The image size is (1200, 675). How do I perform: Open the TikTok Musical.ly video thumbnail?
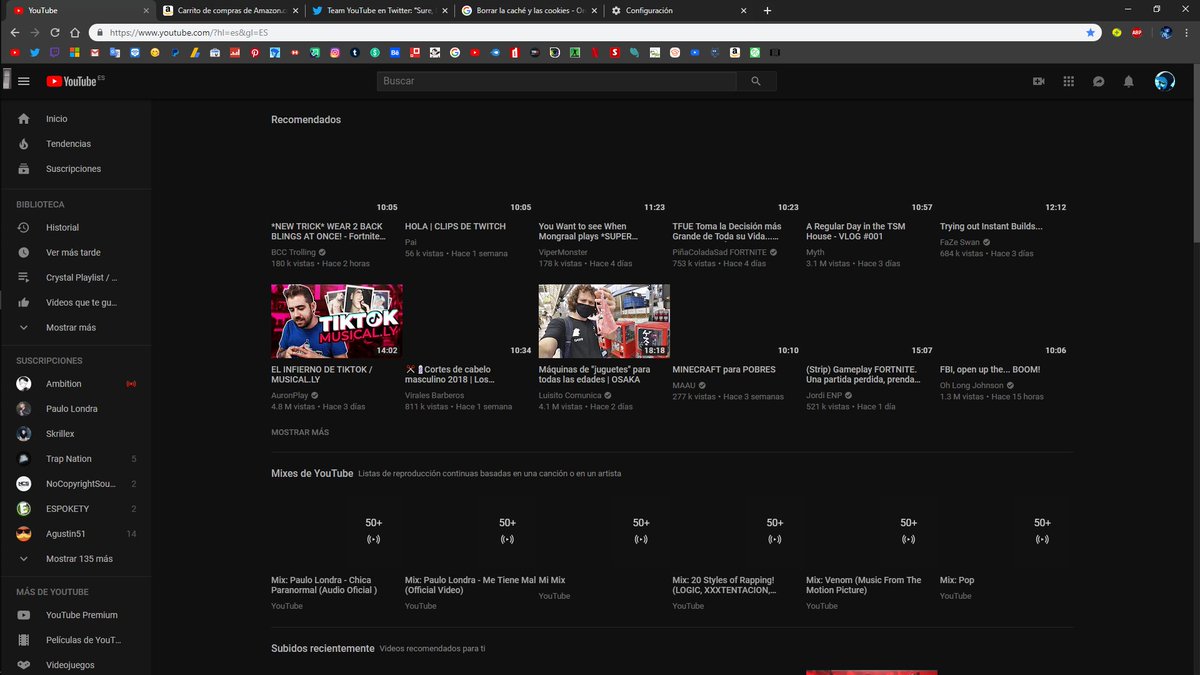coord(337,321)
